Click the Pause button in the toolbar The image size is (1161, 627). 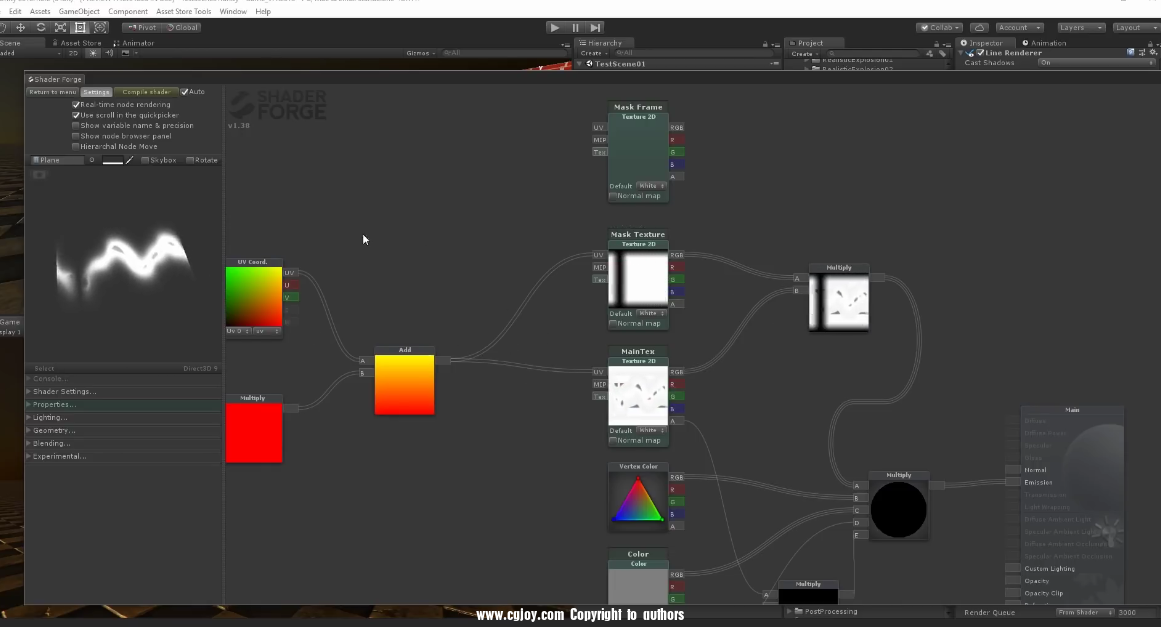[575, 28]
